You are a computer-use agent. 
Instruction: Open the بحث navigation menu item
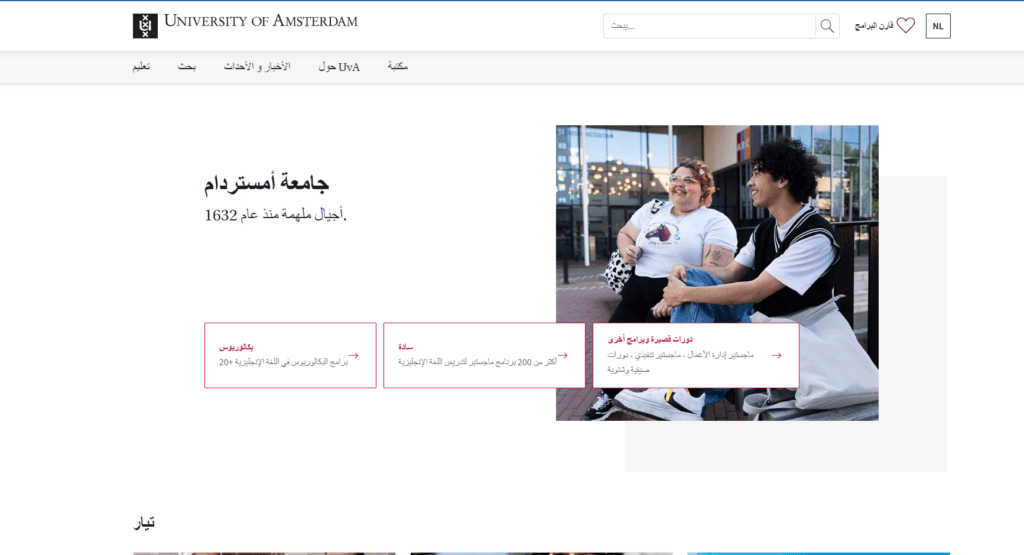[187, 67]
